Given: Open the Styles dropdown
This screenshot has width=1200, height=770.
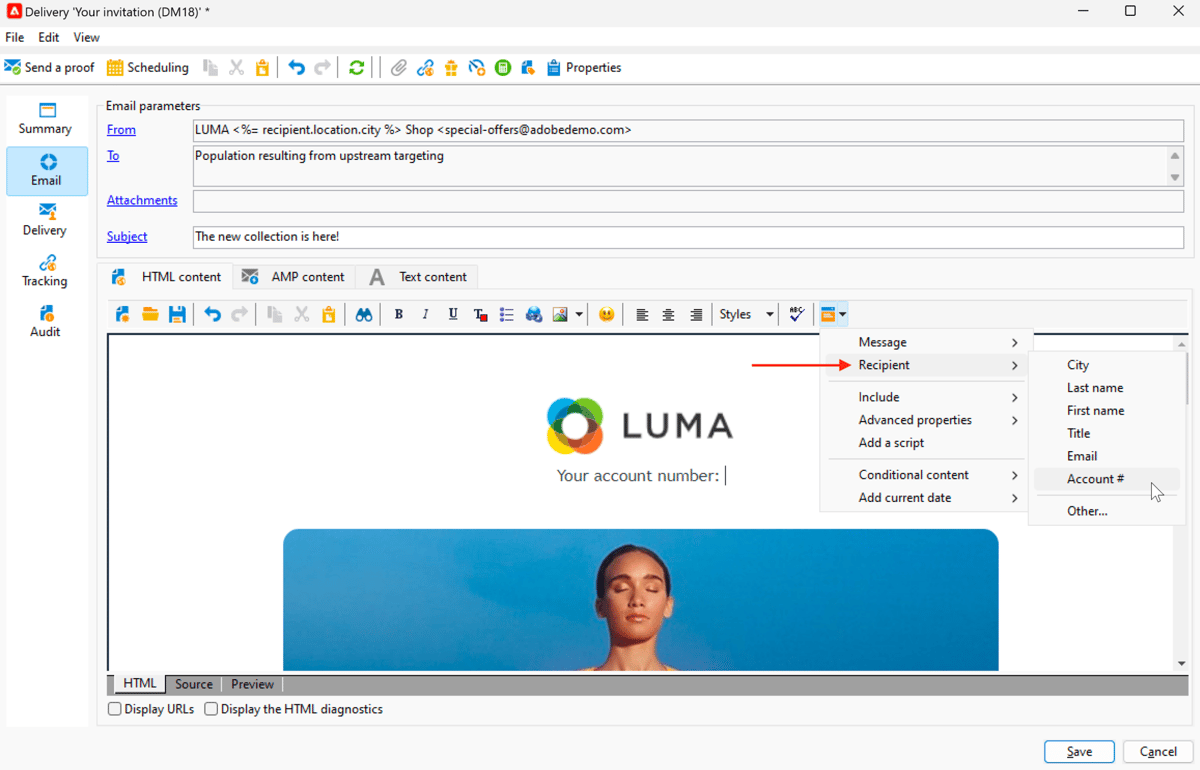Looking at the screenshot, I should pyautogui.click(x=744, y=314).
